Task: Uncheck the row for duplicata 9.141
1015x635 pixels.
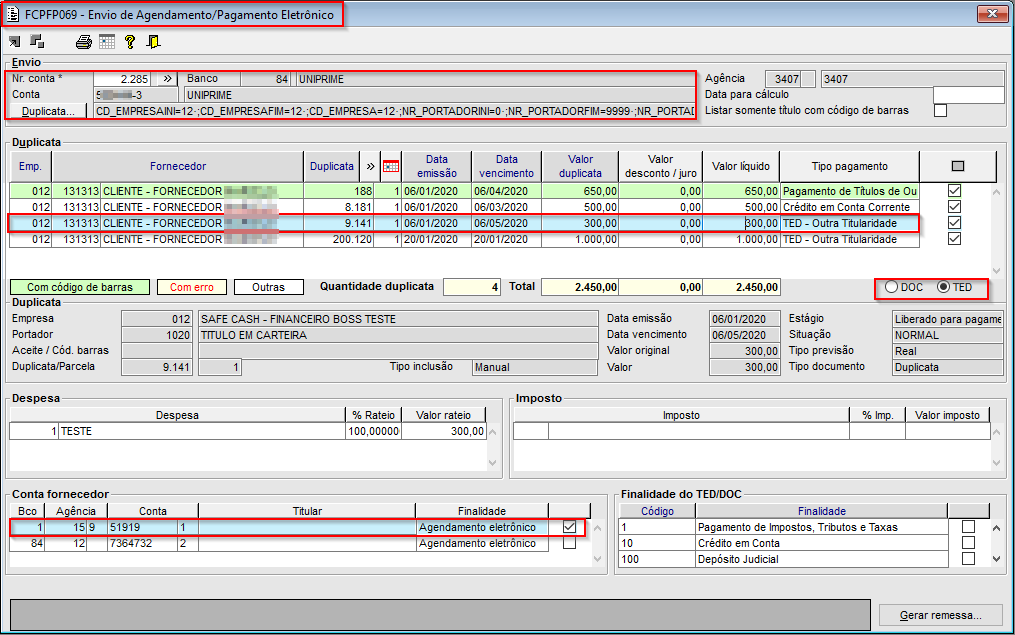Action: point(954,223)
